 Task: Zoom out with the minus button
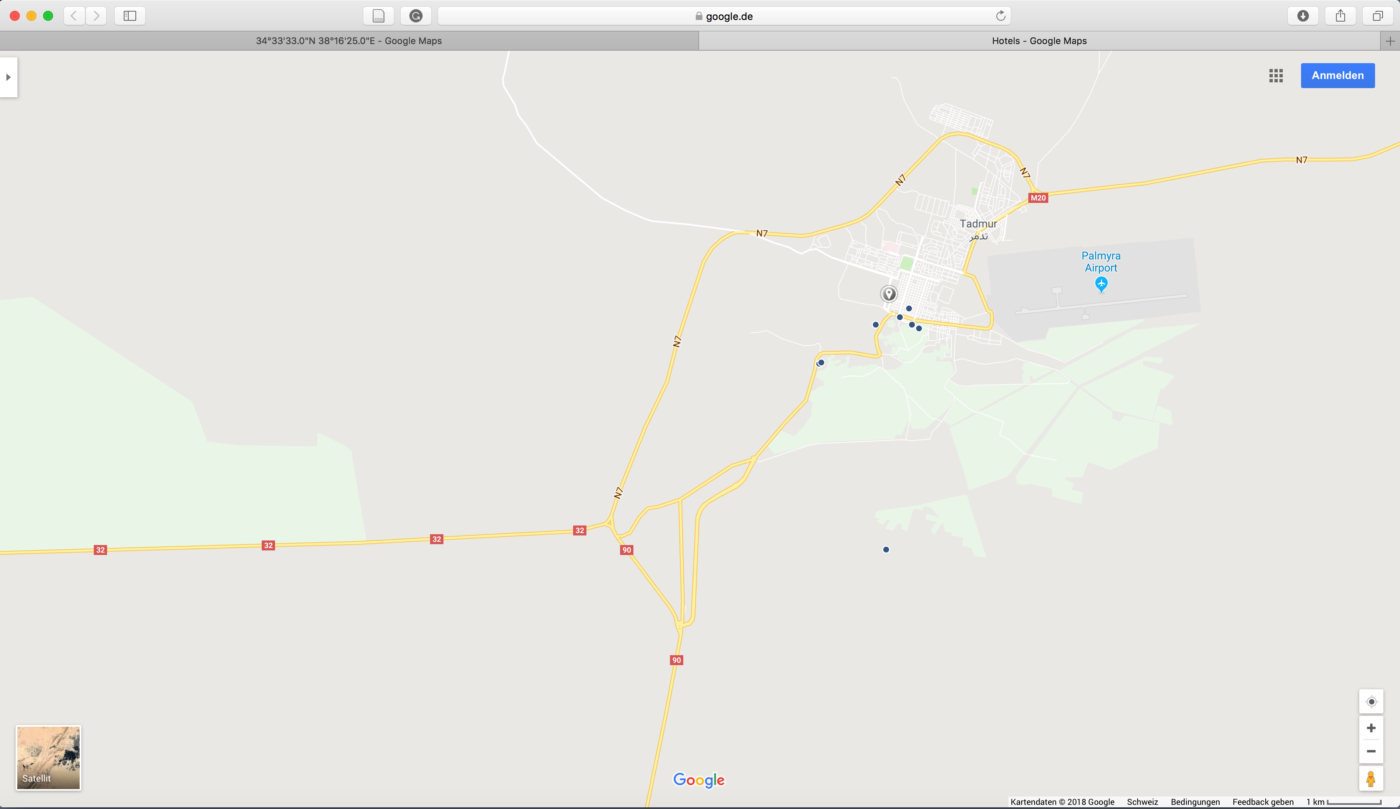point(1371,751)
